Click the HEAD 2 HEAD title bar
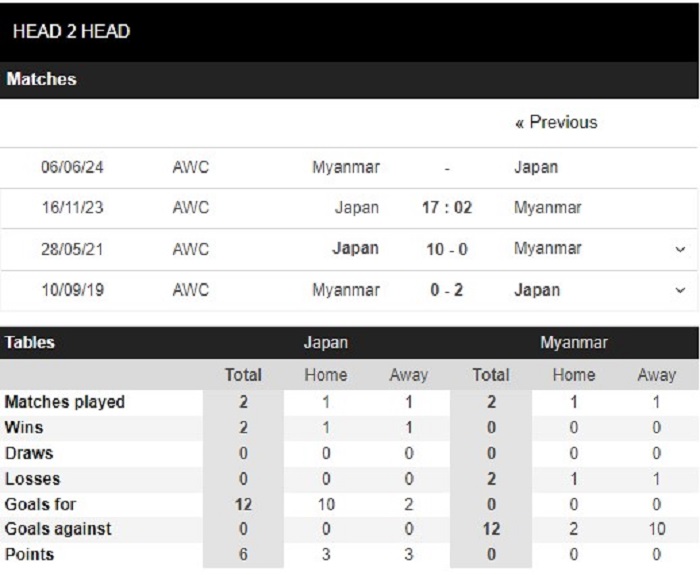The width and height of the screenshot is (700, 575). 349,31
